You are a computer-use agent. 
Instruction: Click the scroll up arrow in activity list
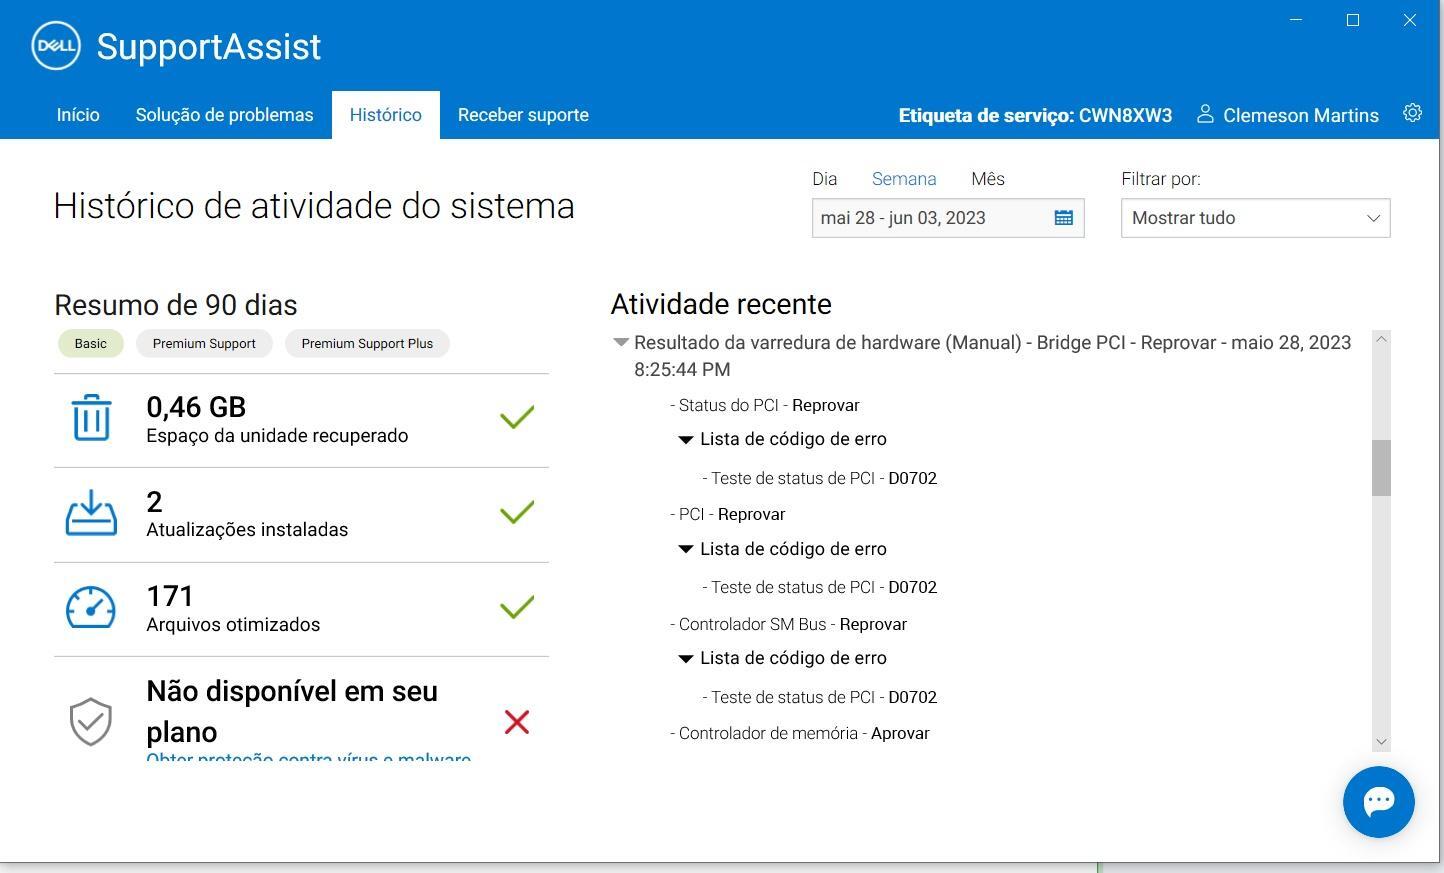coord(1381,339)
